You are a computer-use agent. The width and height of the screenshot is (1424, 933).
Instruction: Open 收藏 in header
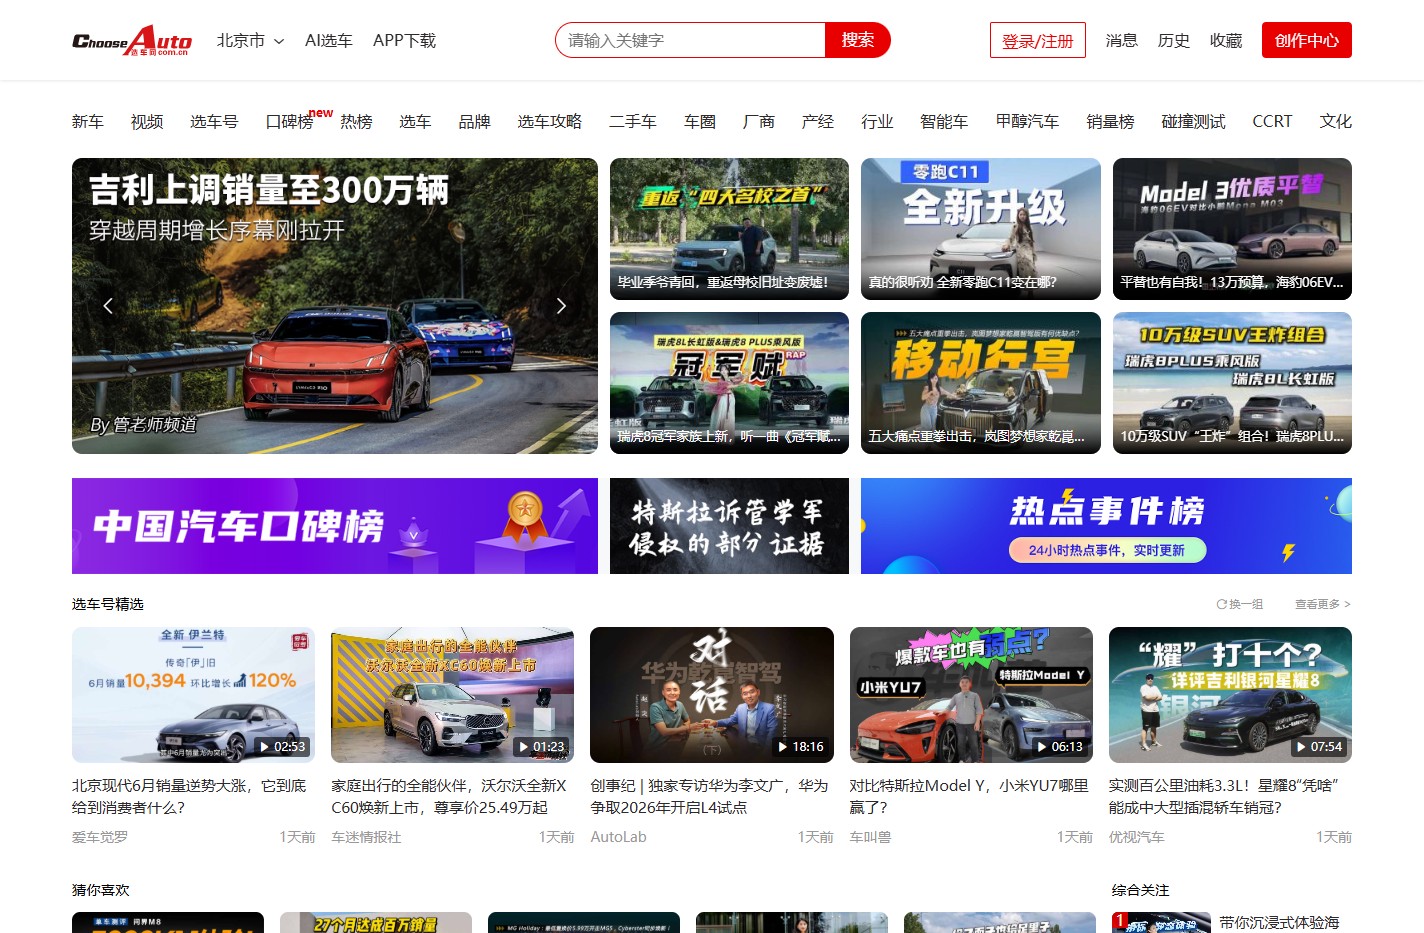pyautogui.click(x=1226, y=41)
